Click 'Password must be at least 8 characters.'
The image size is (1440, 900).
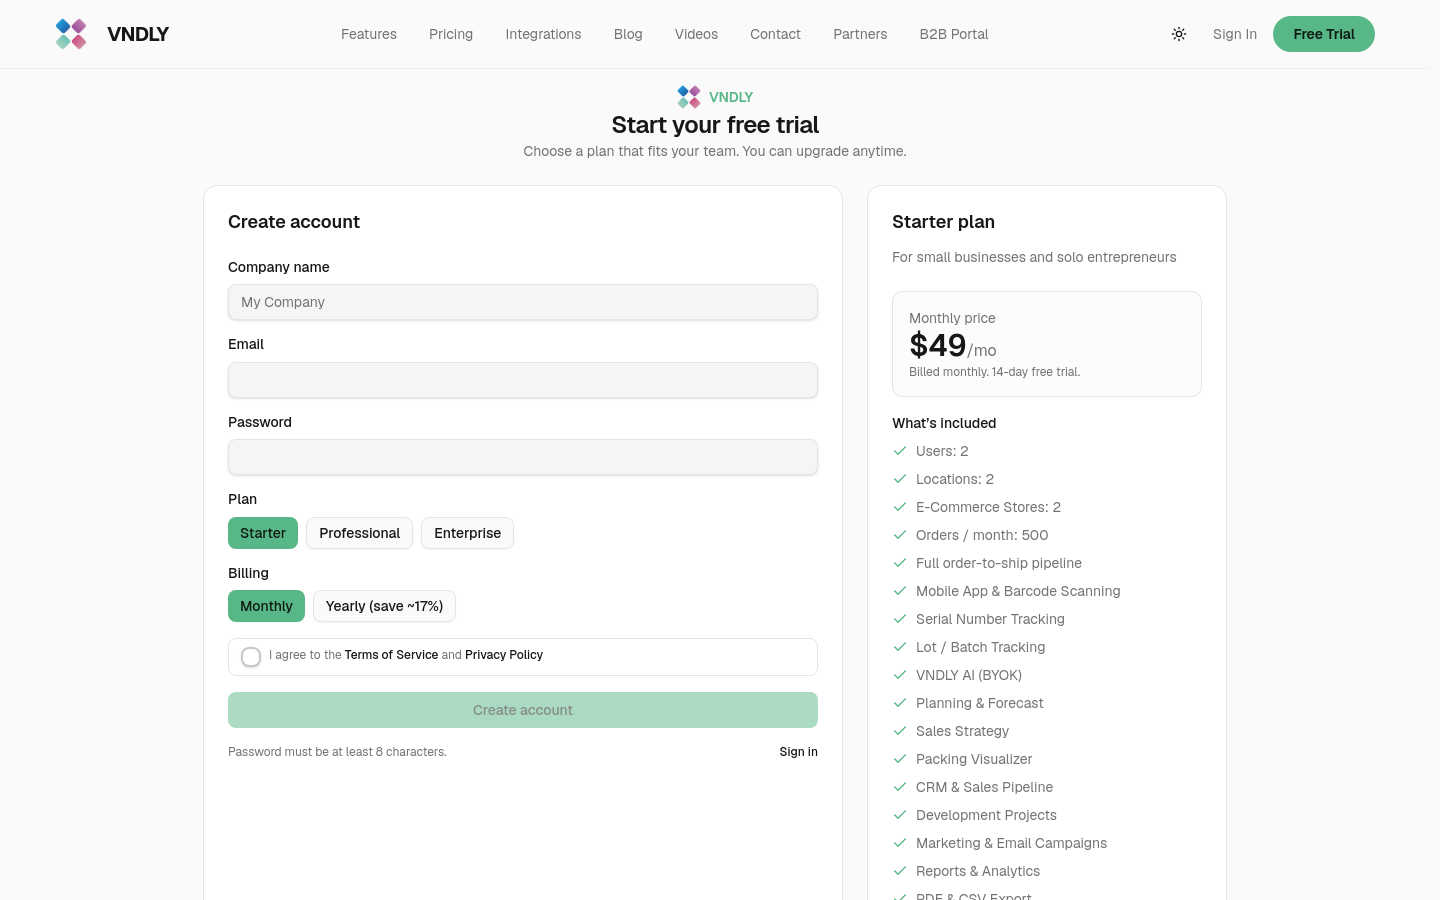coord(337,752)
